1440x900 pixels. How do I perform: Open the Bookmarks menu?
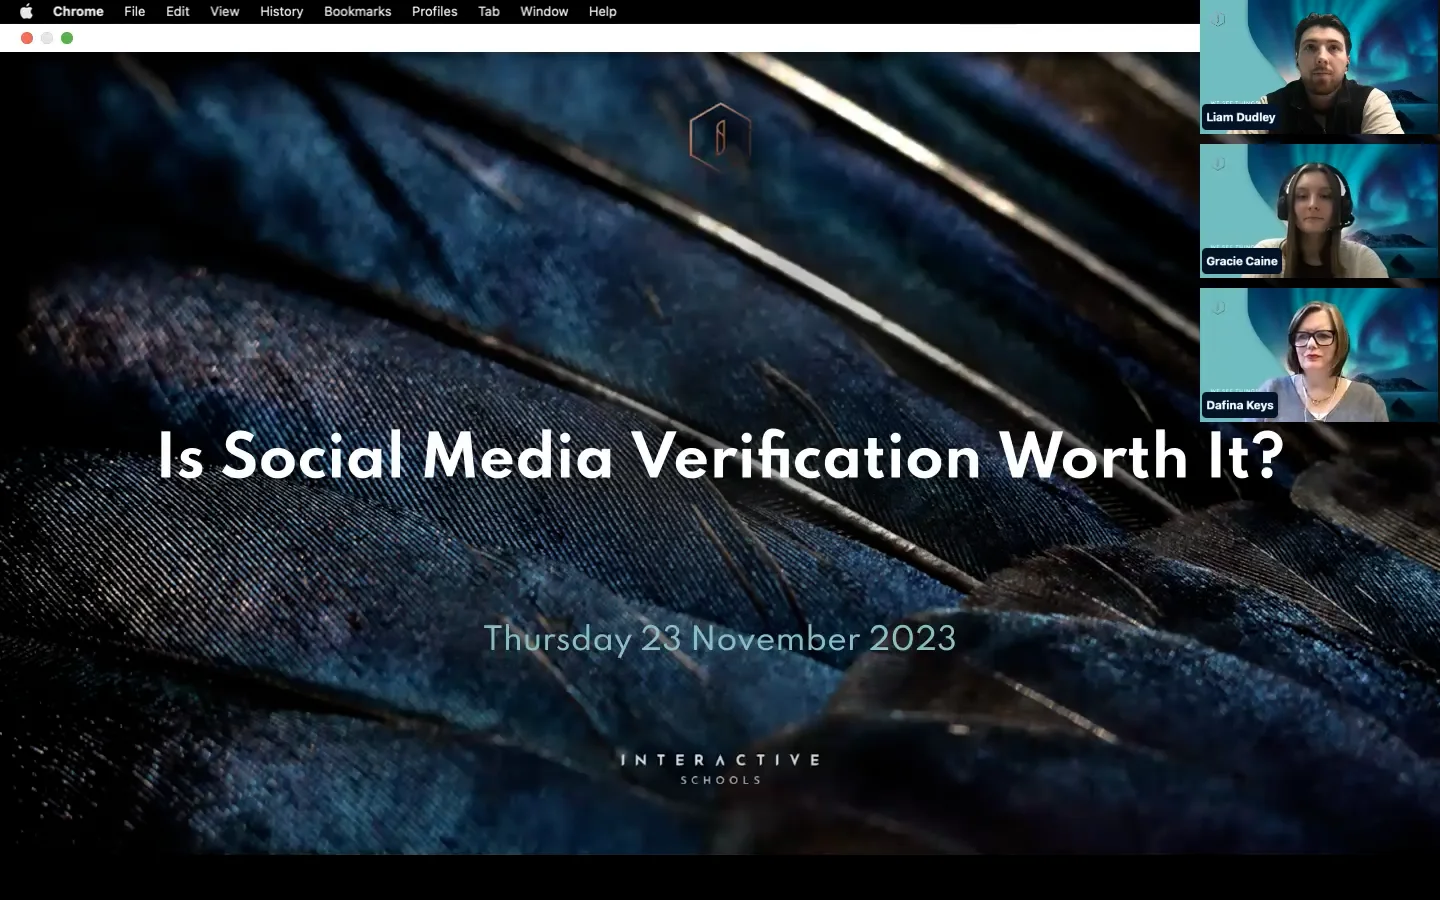357,11
